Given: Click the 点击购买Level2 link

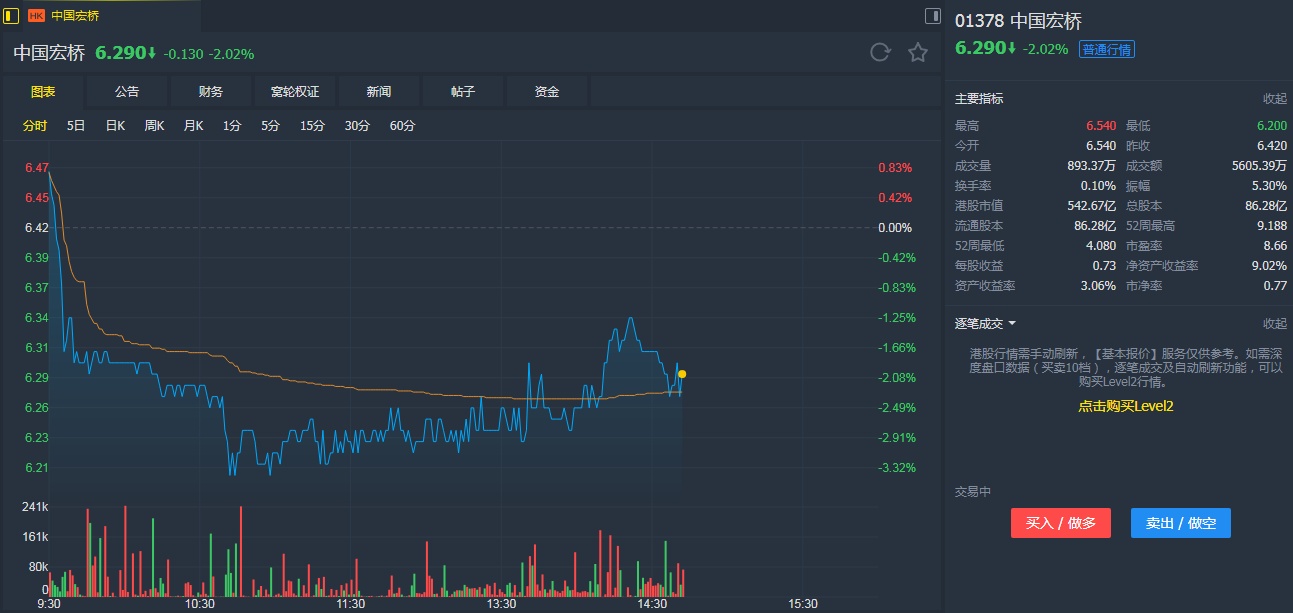Looking at the screenshot, I should click(x=1125, y=406).
